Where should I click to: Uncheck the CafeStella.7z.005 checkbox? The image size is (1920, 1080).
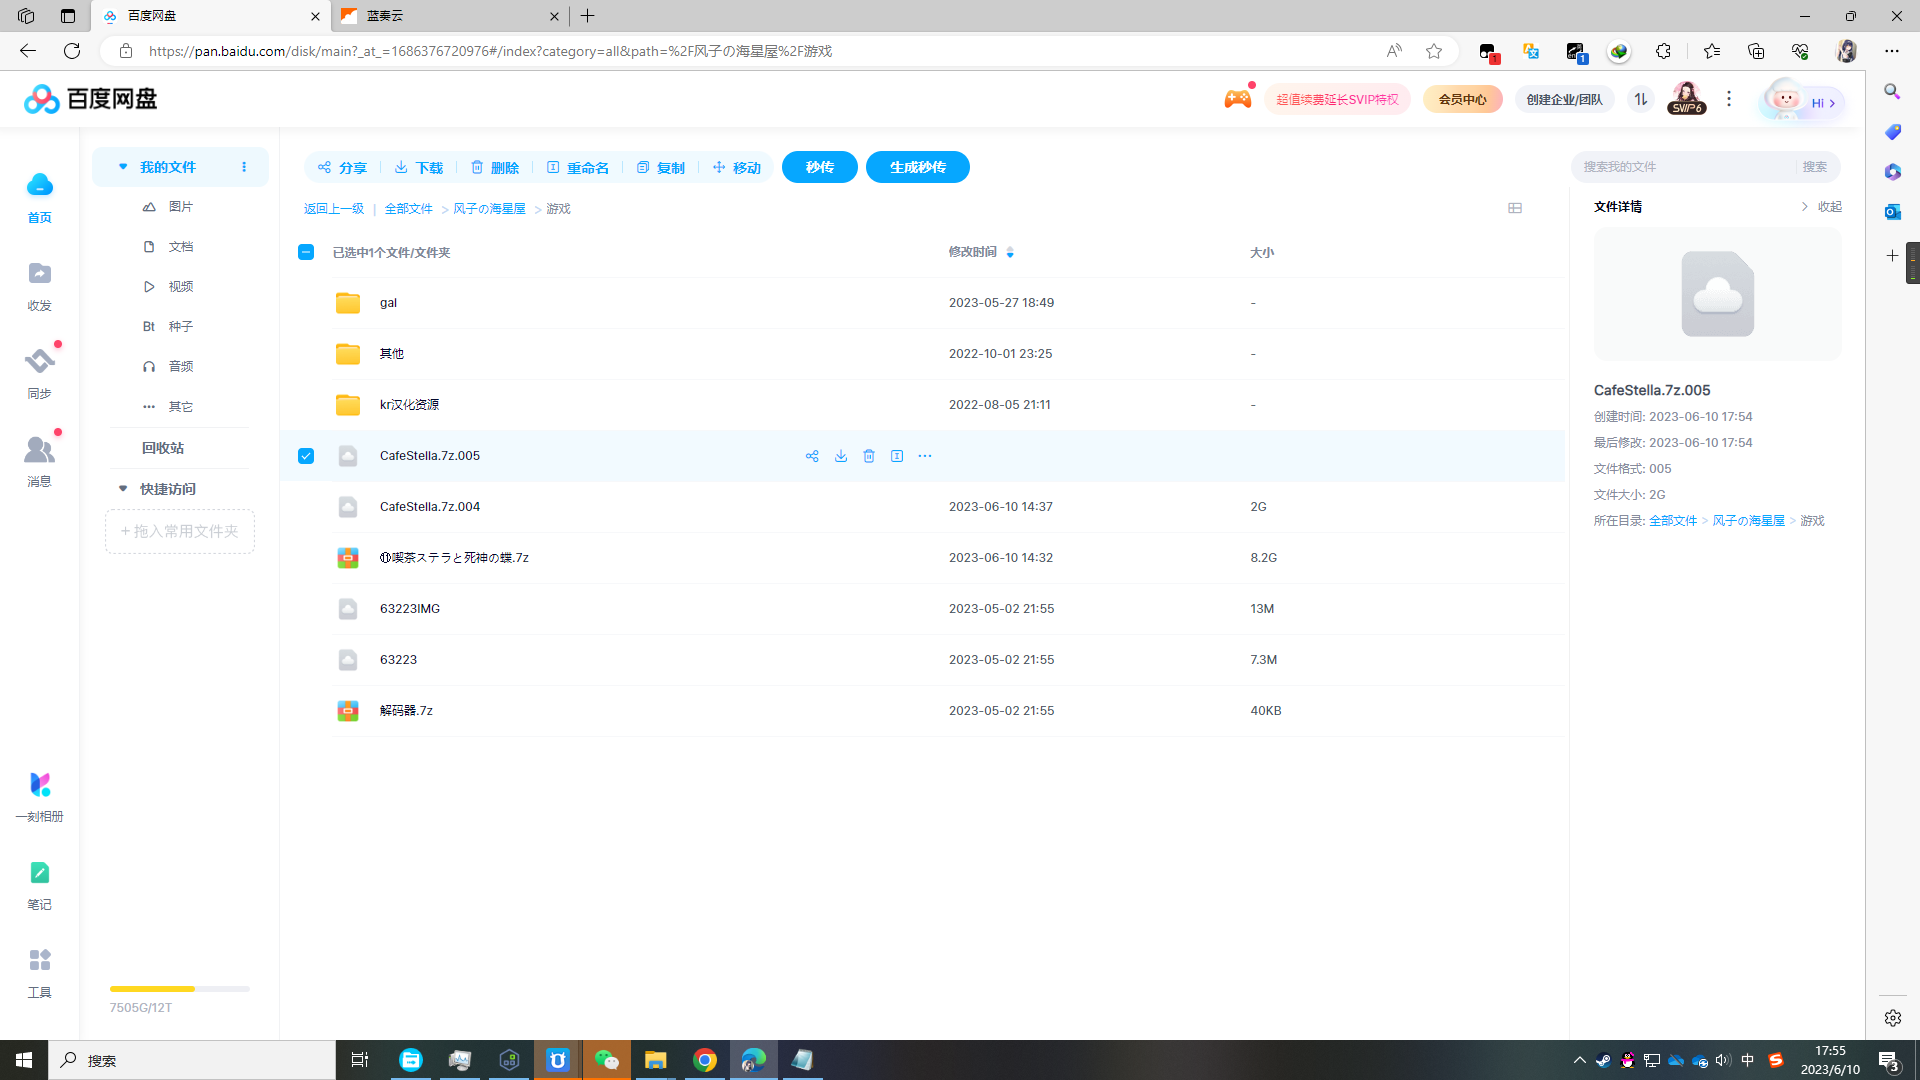tap(306, 456)
